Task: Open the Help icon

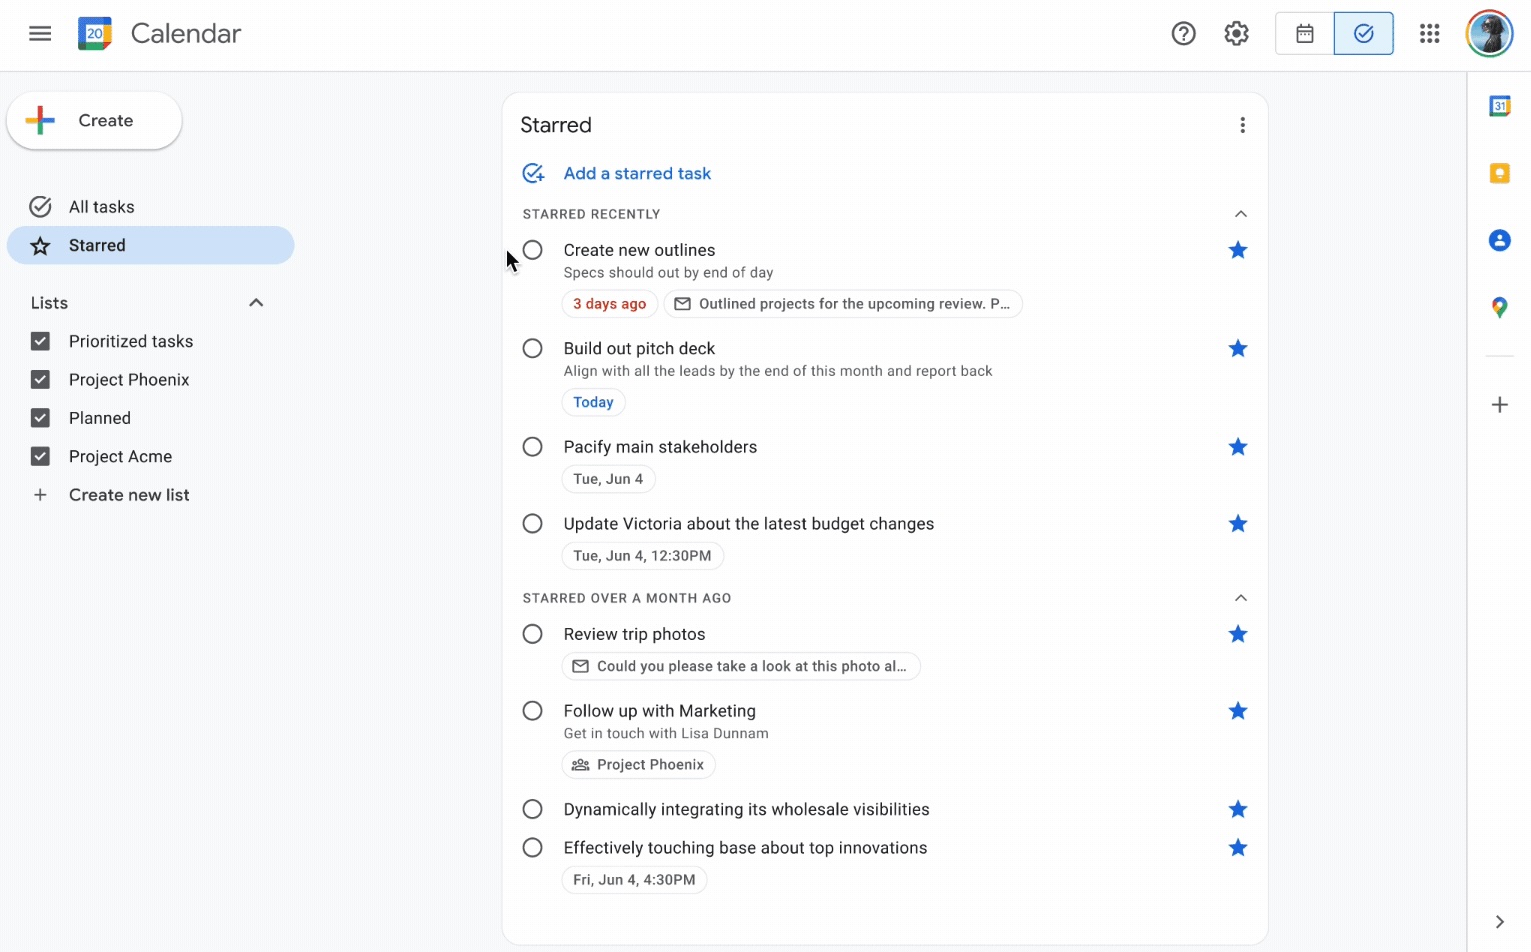Action: pyautogui.click(x=1184, y=33)
